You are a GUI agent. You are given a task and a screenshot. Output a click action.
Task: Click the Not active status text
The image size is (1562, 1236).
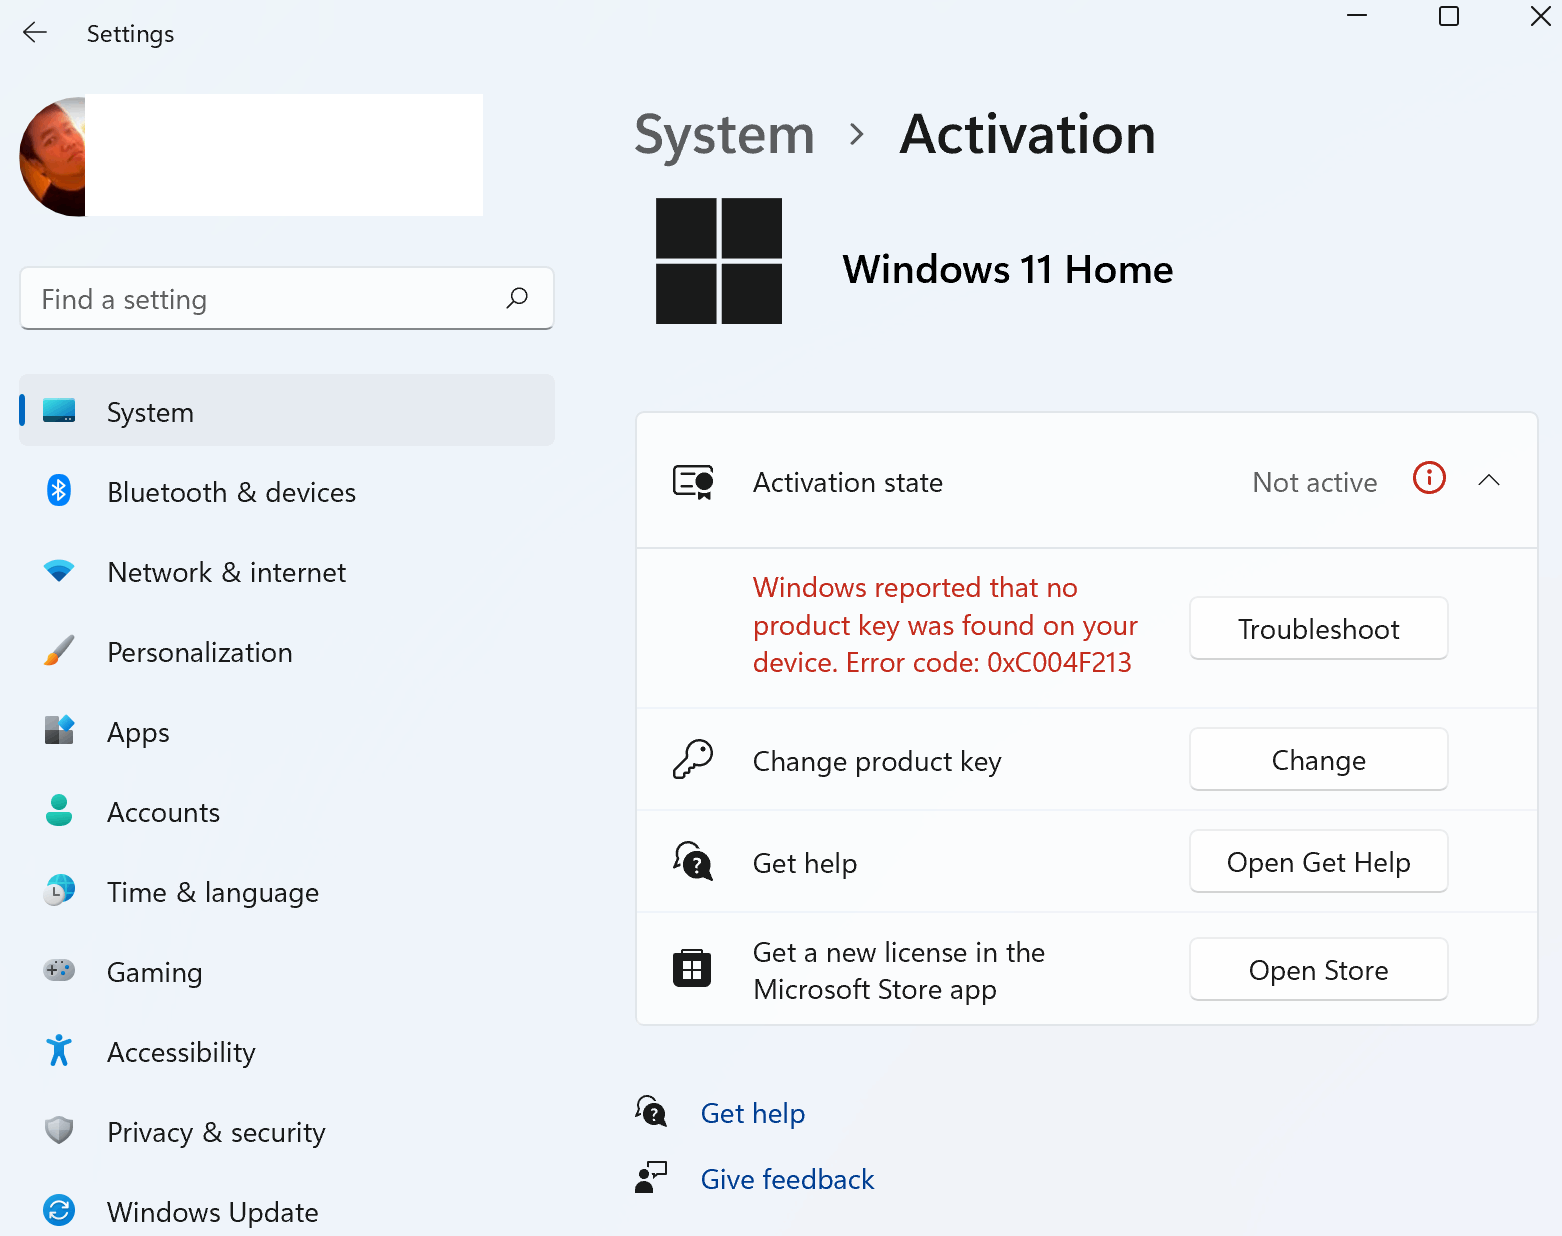tap(1315, 482)
